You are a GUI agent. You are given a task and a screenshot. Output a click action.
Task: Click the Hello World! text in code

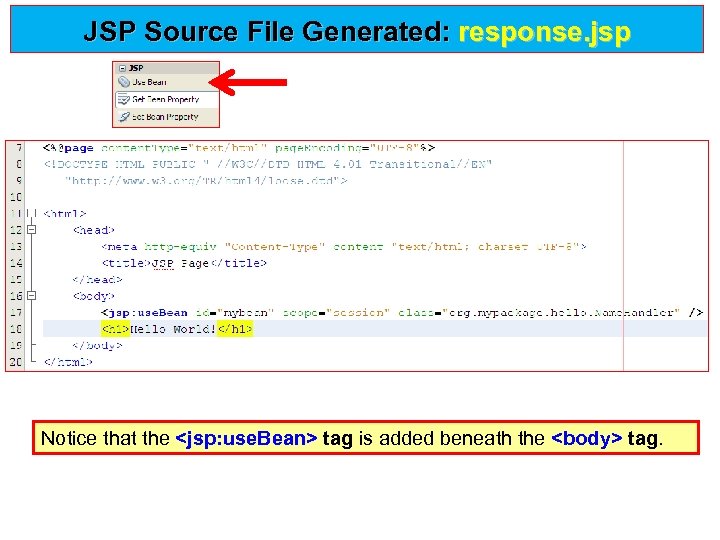pos(173,329)
